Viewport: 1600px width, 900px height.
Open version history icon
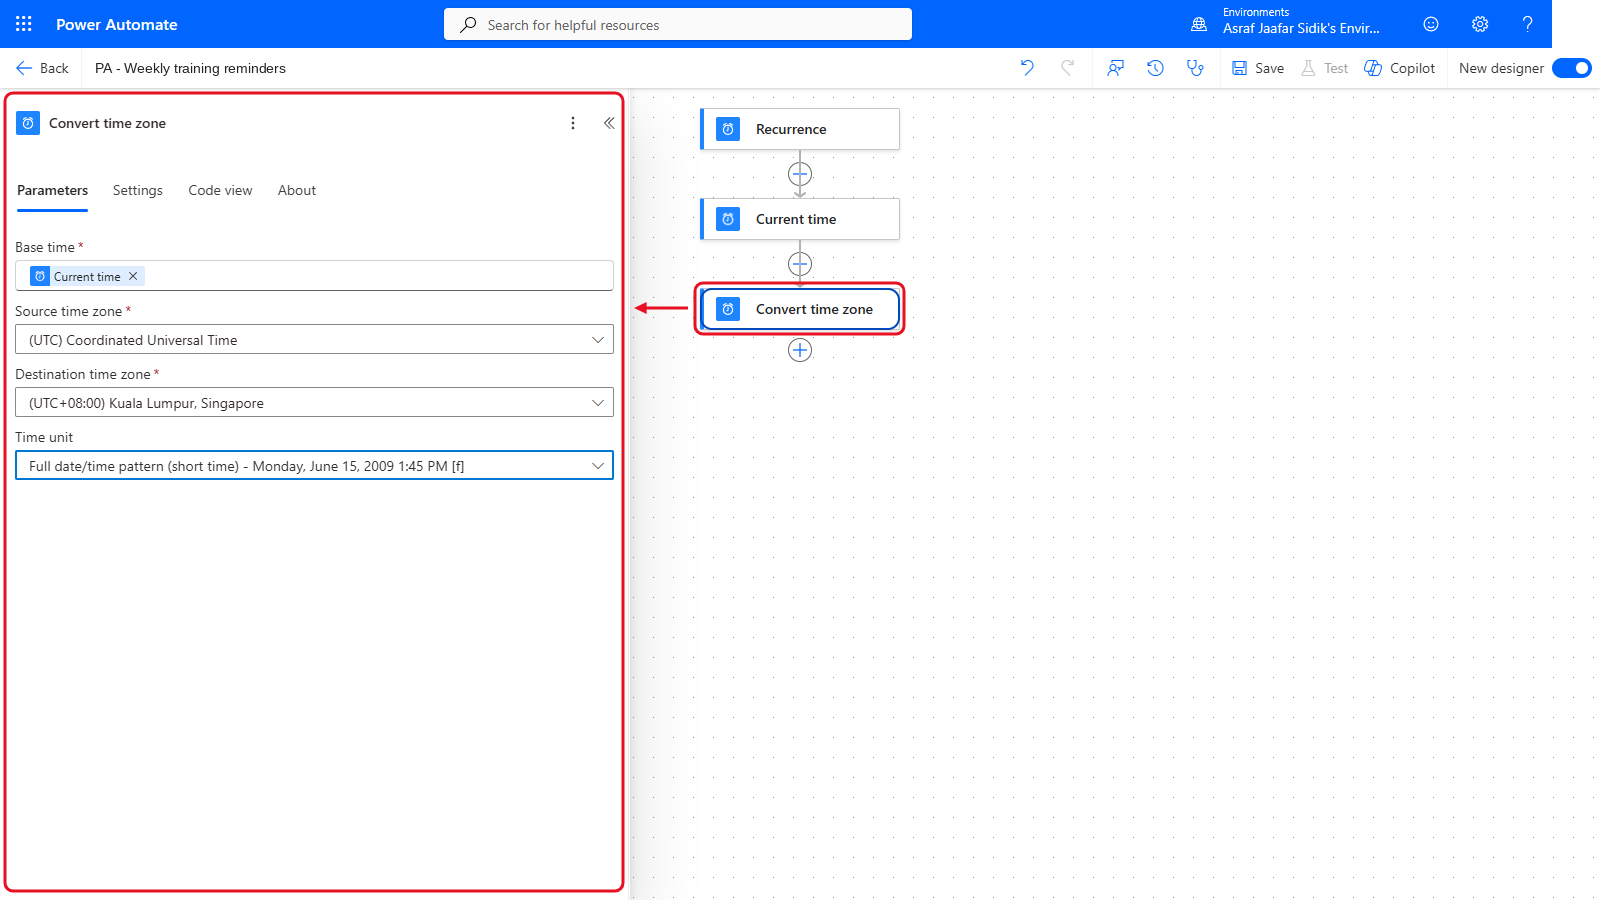point(1155,68)
